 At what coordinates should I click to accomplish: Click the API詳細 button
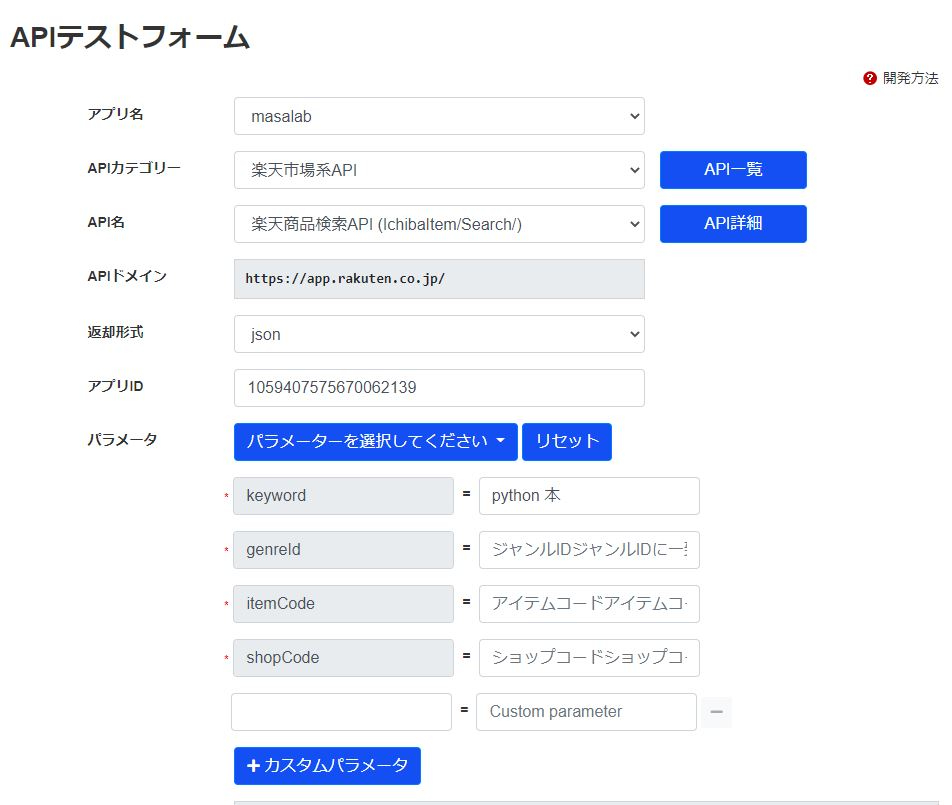[x=732, y=224]
